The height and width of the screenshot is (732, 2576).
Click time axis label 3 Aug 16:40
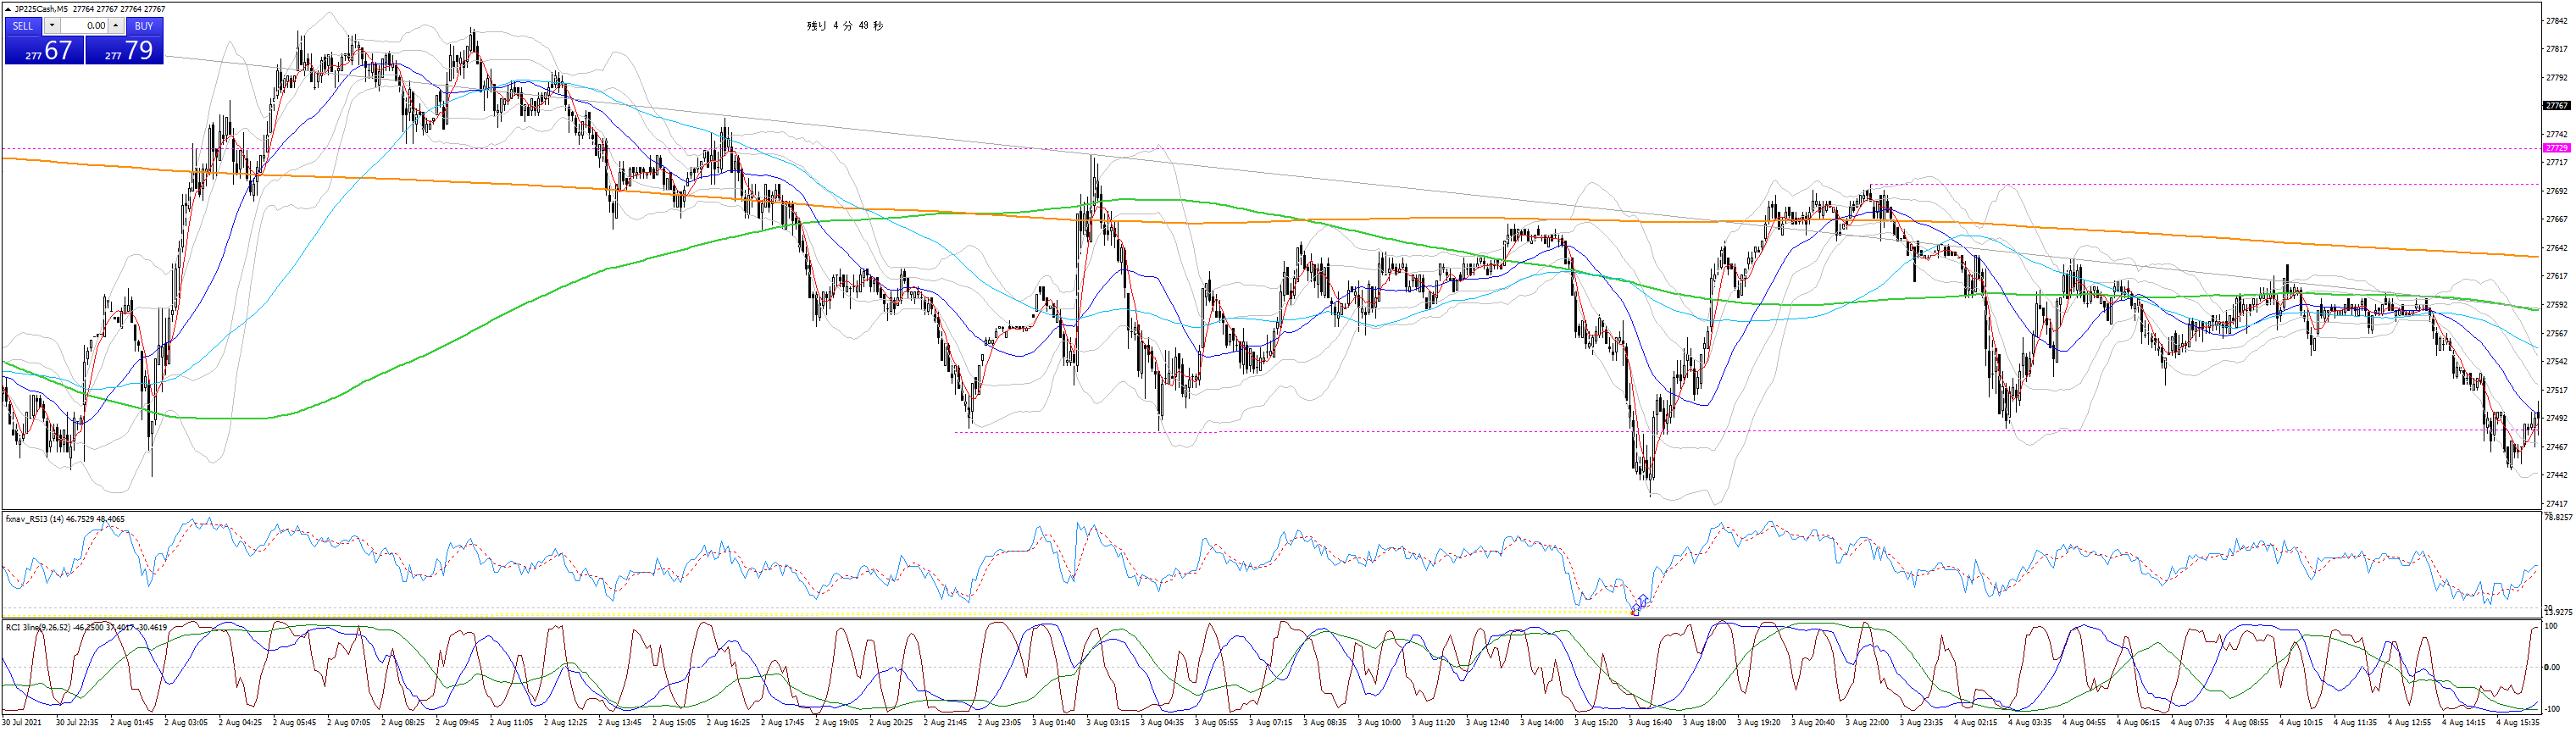point(1650,722)
